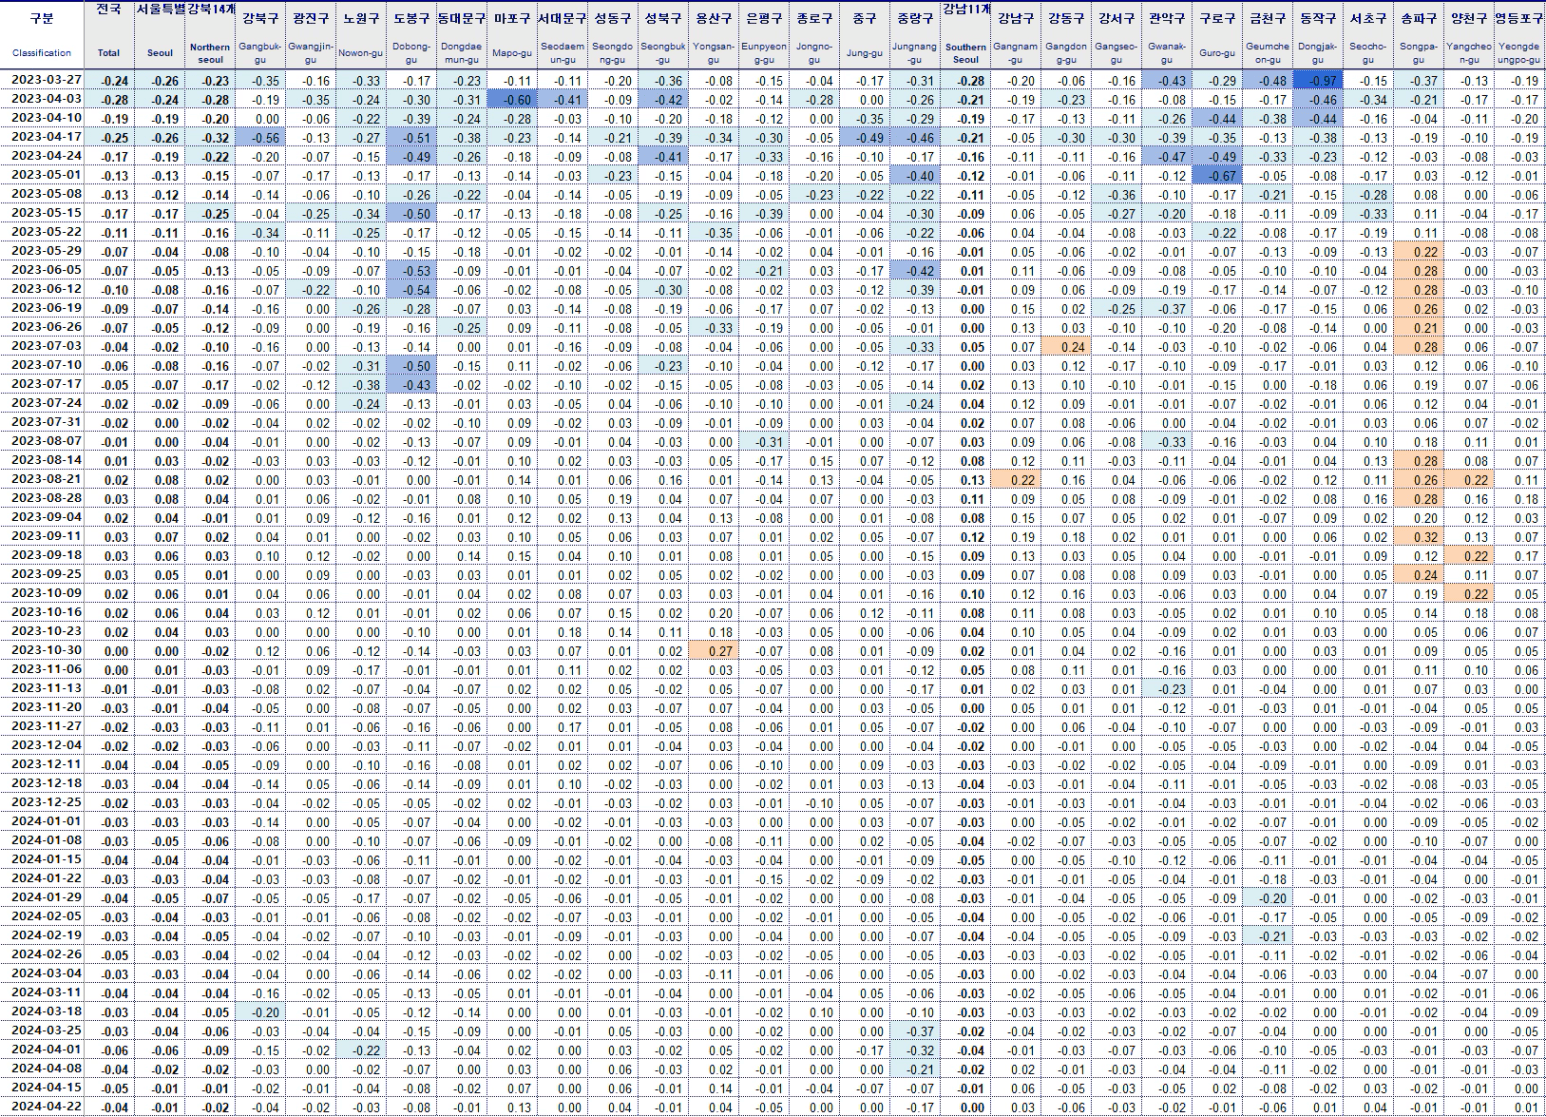Click the '관악구' column header
This screenshot has width=1546, height=1117.
click(1167, 18)
